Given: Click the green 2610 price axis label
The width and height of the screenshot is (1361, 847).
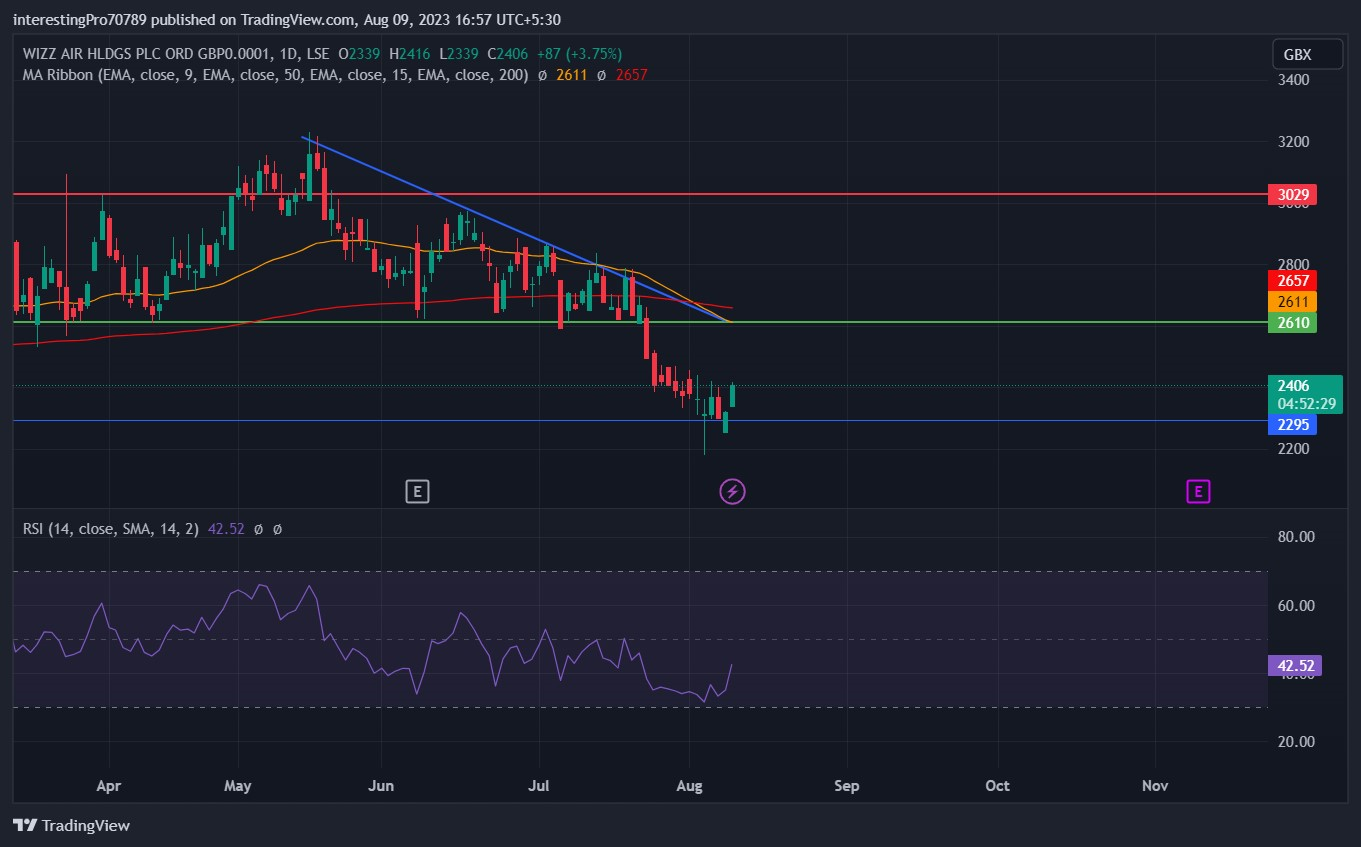Looking at the screenshot, I should point(1292,322).
